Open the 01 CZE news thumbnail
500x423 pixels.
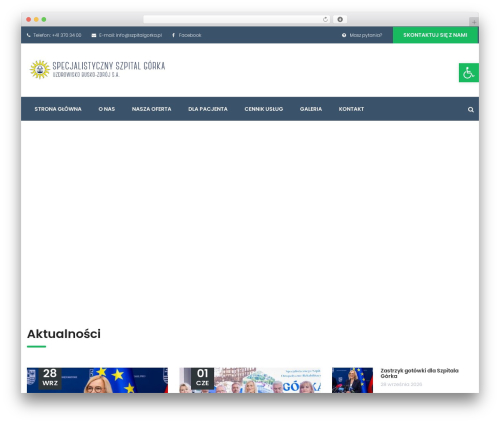pyautogui.click(x=250, y=380)
